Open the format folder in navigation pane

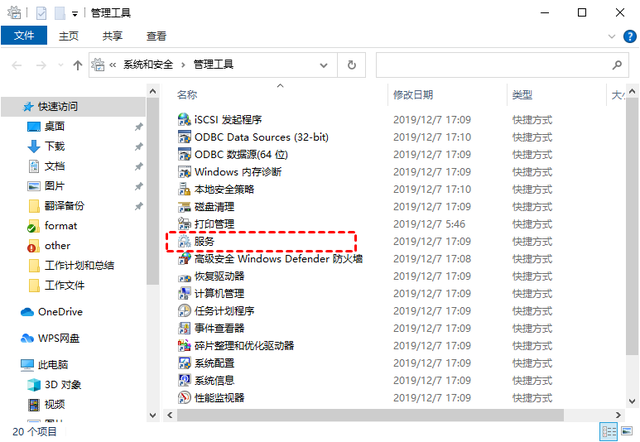tap(60, 226)
